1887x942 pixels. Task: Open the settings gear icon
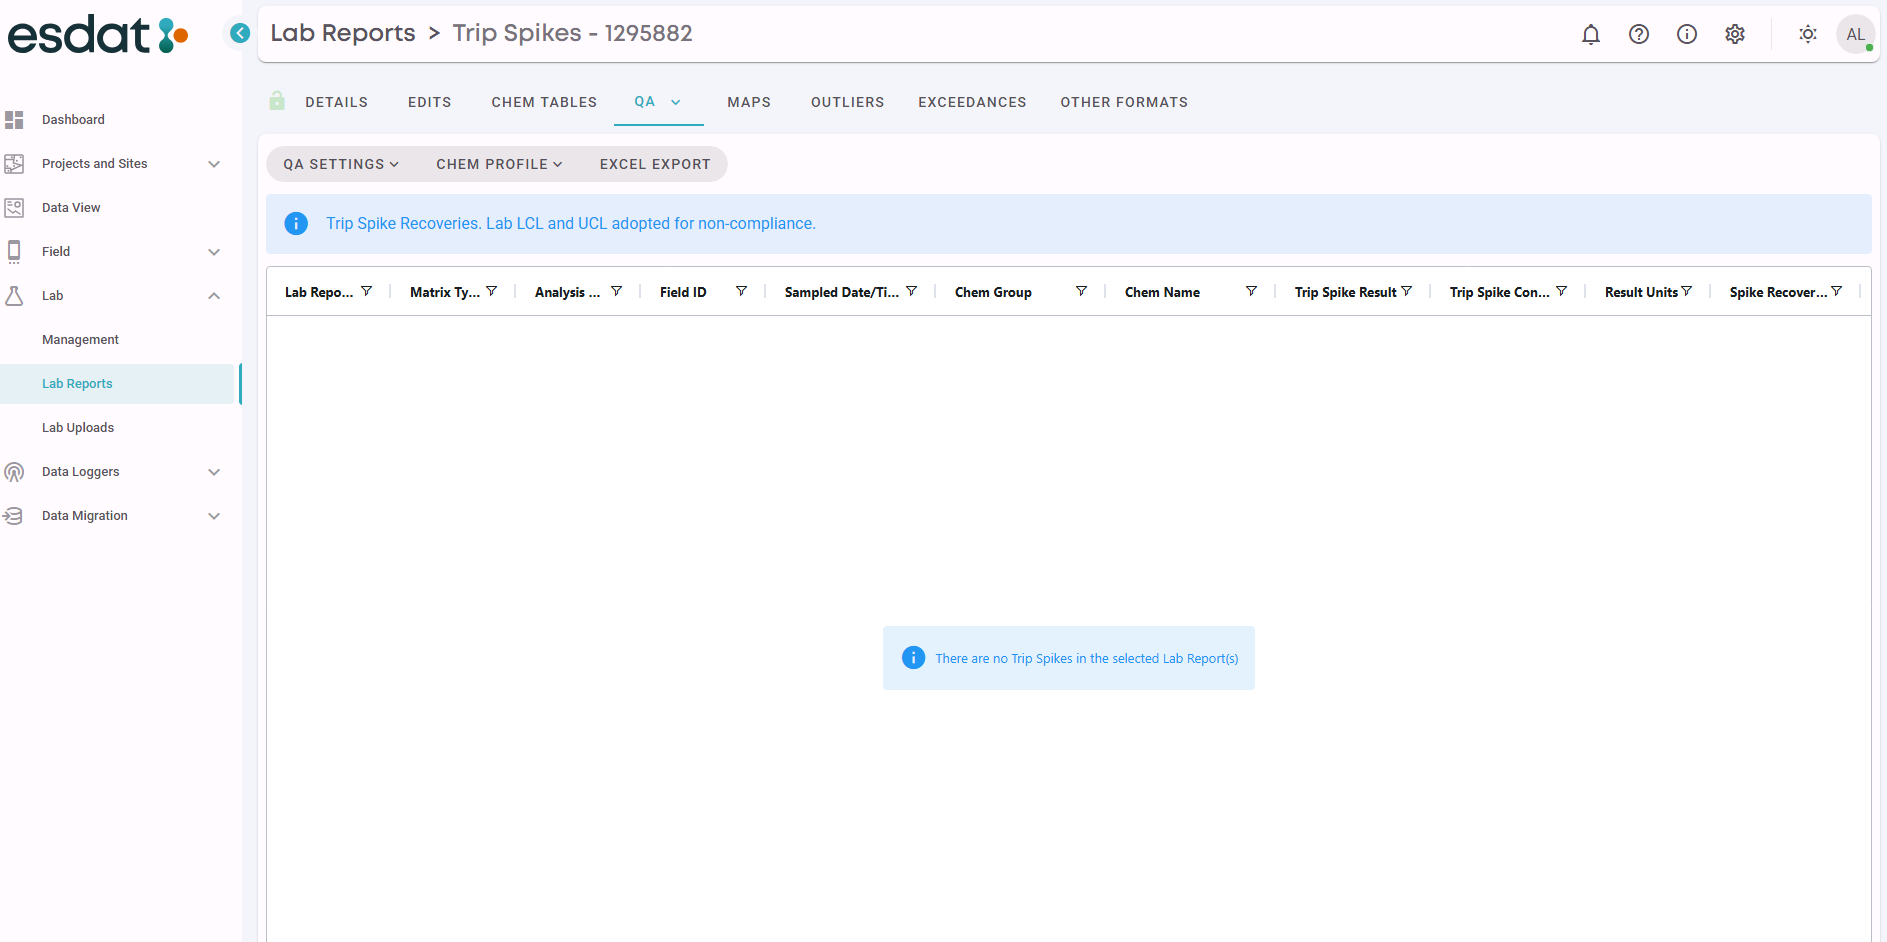[1734, 34]
